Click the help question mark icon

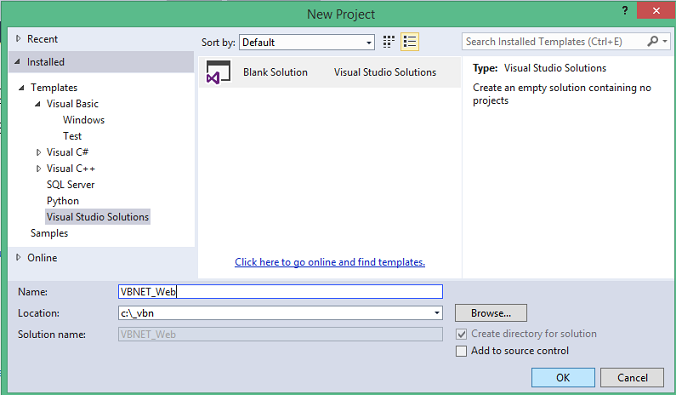tap(625, 11)
